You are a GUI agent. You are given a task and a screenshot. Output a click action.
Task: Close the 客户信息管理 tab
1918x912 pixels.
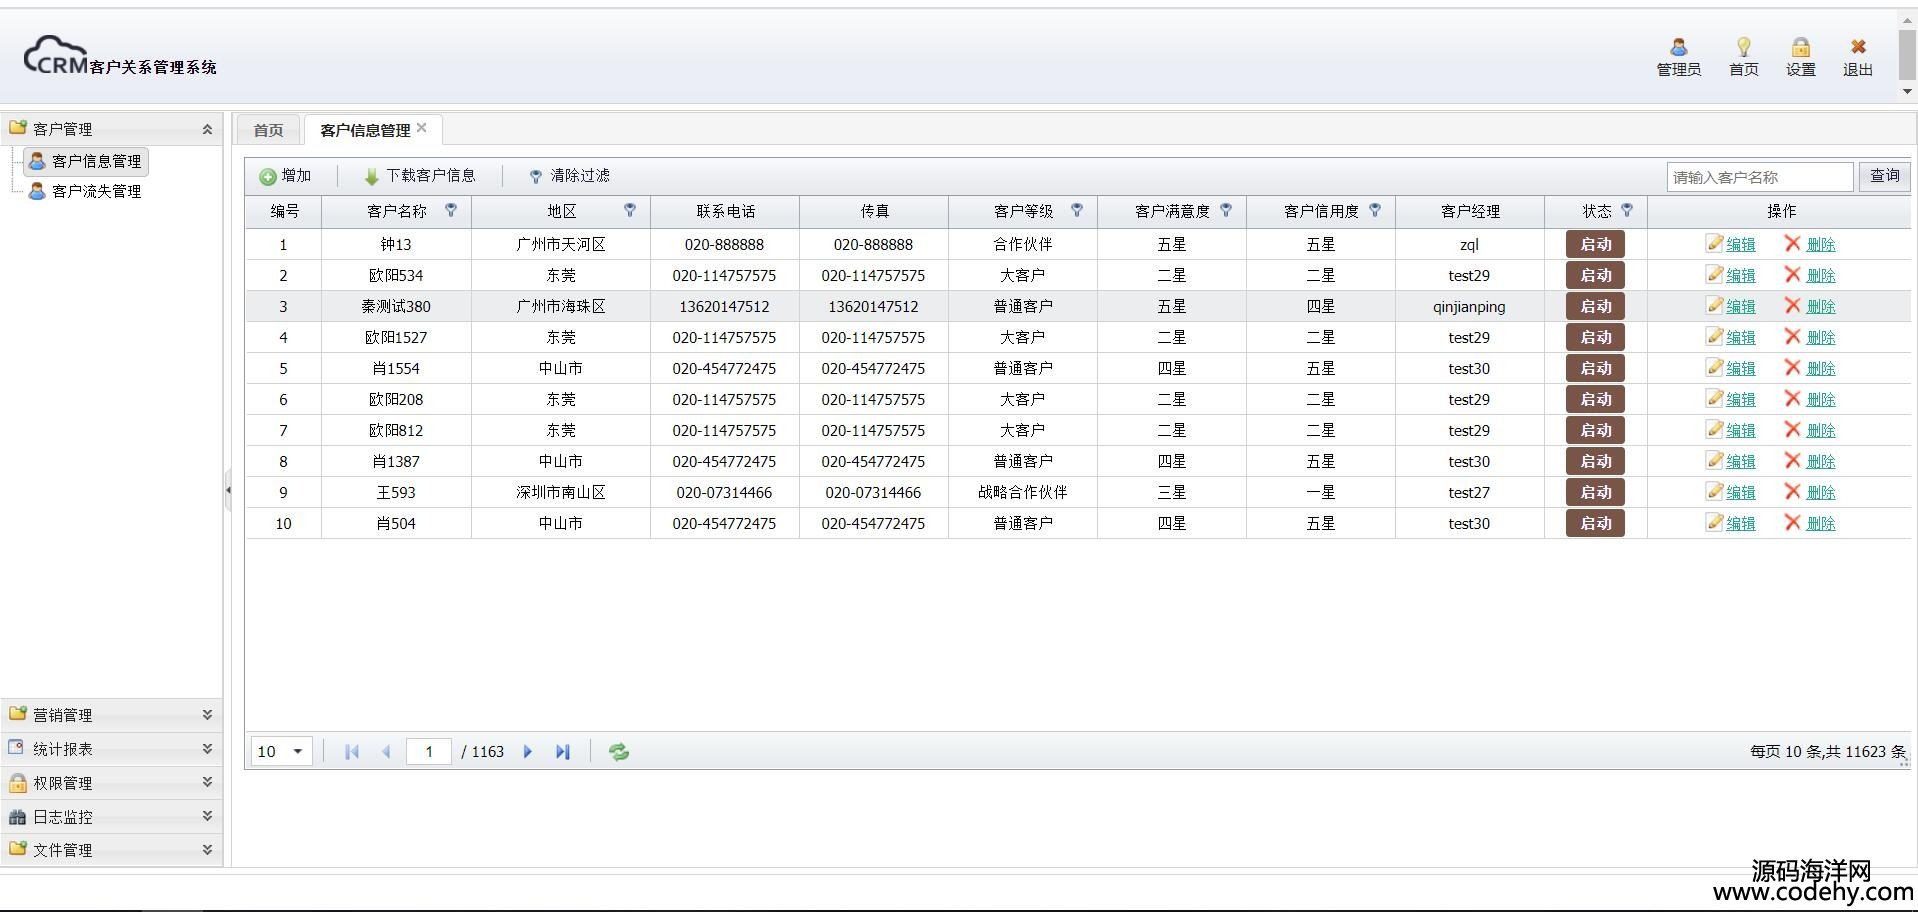click(x=422, y=128)
